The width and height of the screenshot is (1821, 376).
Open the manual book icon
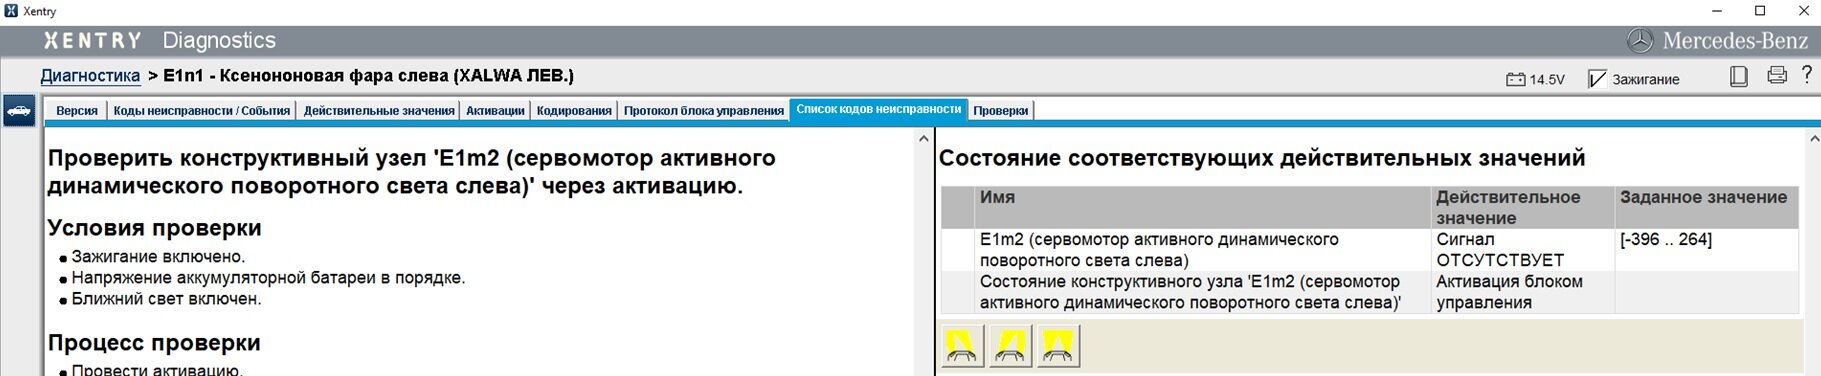1739,76
